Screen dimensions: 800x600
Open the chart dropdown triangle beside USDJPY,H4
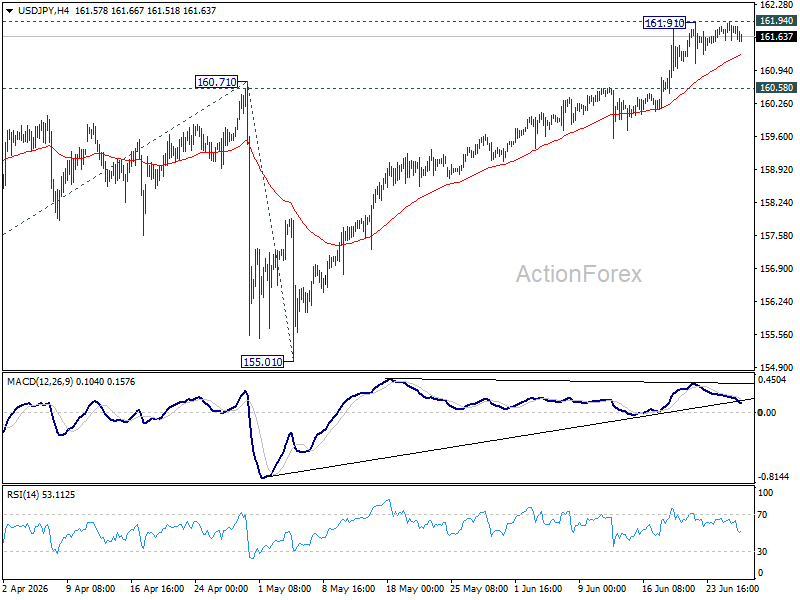10,11
